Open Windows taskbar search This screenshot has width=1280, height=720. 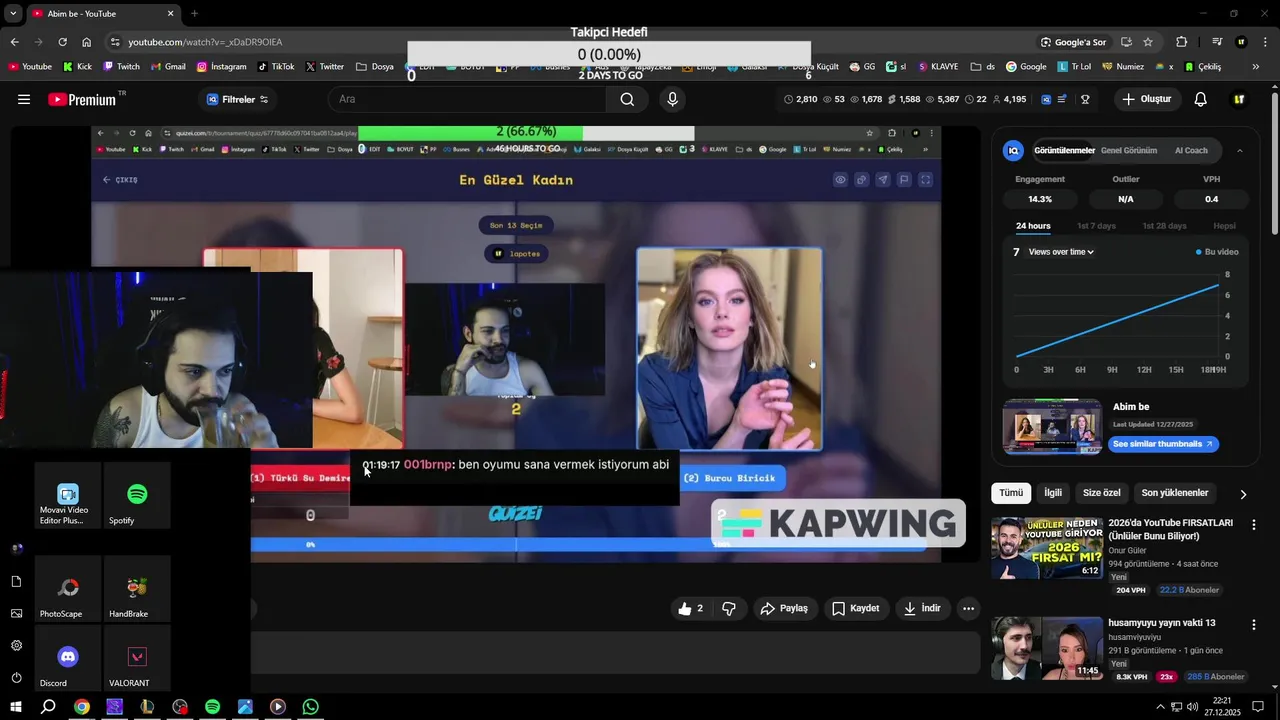point(48,707)
